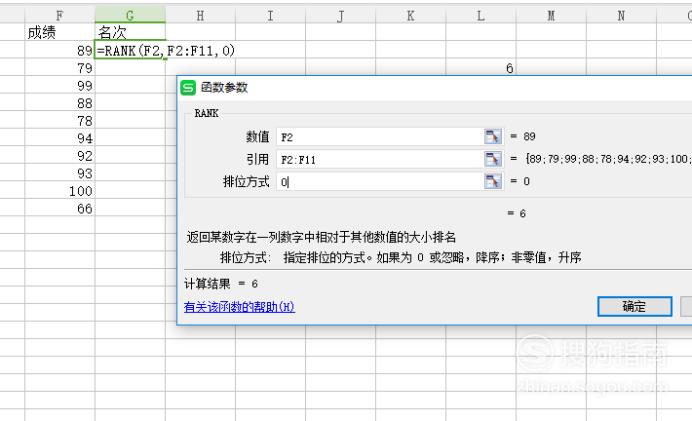Click the 数值 input box containing F2

[x=378, y=136]
